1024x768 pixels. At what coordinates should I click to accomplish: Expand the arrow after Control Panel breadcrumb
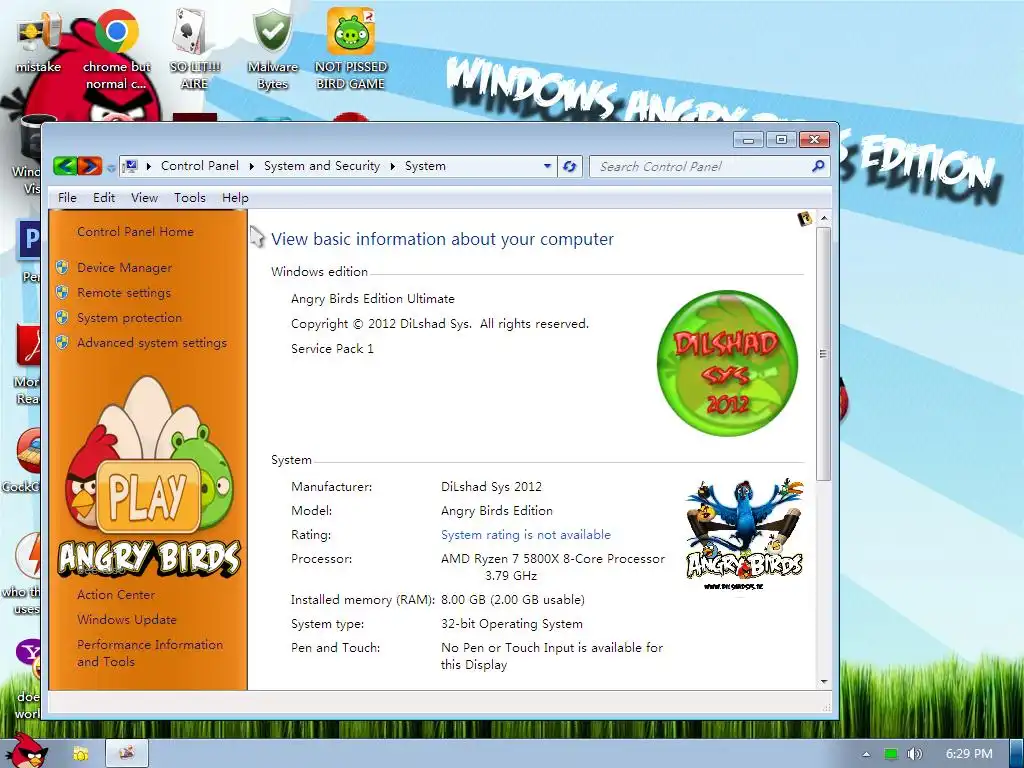251,167
